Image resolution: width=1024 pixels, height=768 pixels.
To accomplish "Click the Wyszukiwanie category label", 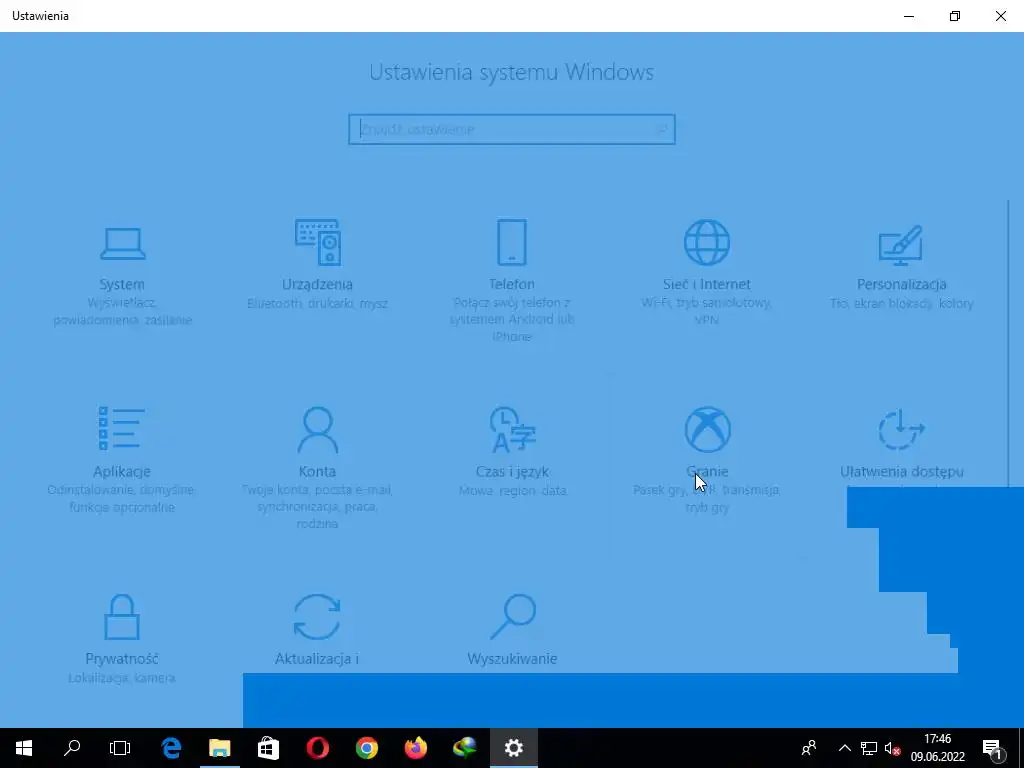I will click(513, 658).
